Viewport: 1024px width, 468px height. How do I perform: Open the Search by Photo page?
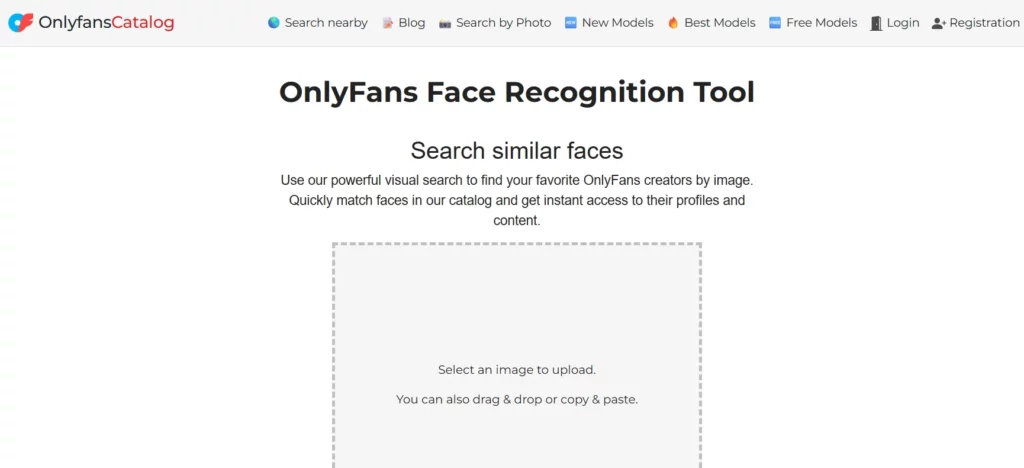[503, 23]
